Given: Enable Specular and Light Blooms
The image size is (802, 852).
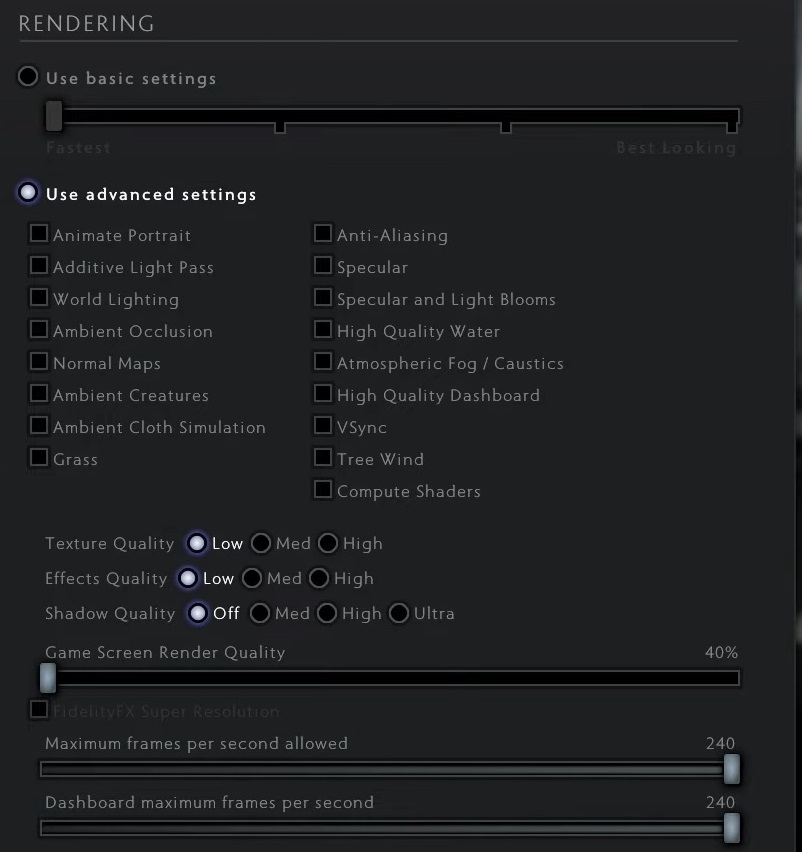Looking at the screenshot, I should pyautogui.click(x=323, y=297).
